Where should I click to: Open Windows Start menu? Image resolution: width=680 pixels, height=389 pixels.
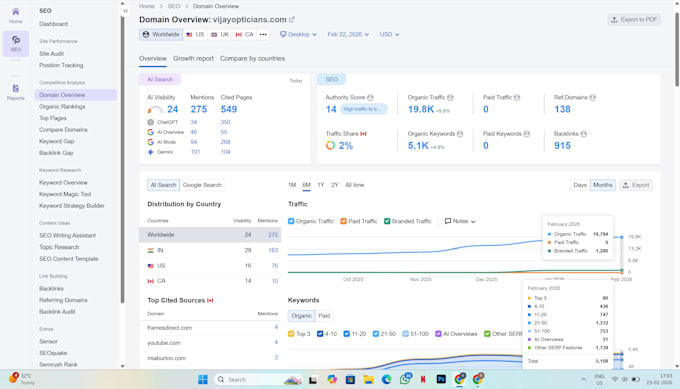203,379
